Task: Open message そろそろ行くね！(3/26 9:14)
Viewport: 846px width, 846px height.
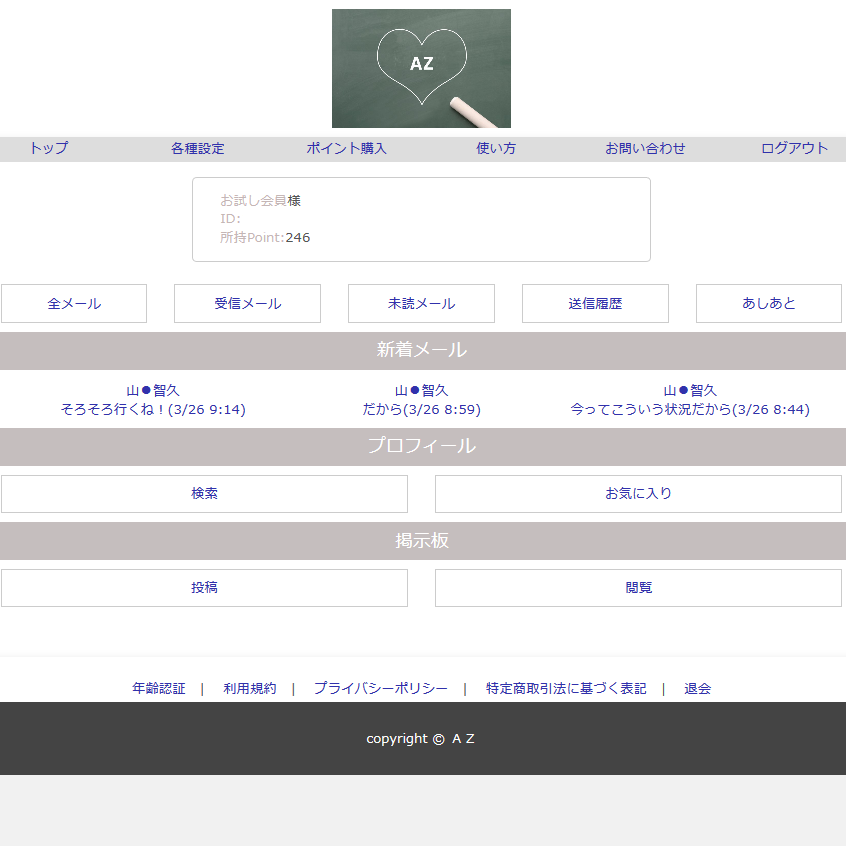Action: pyautogui.click(x=153, y=410)
